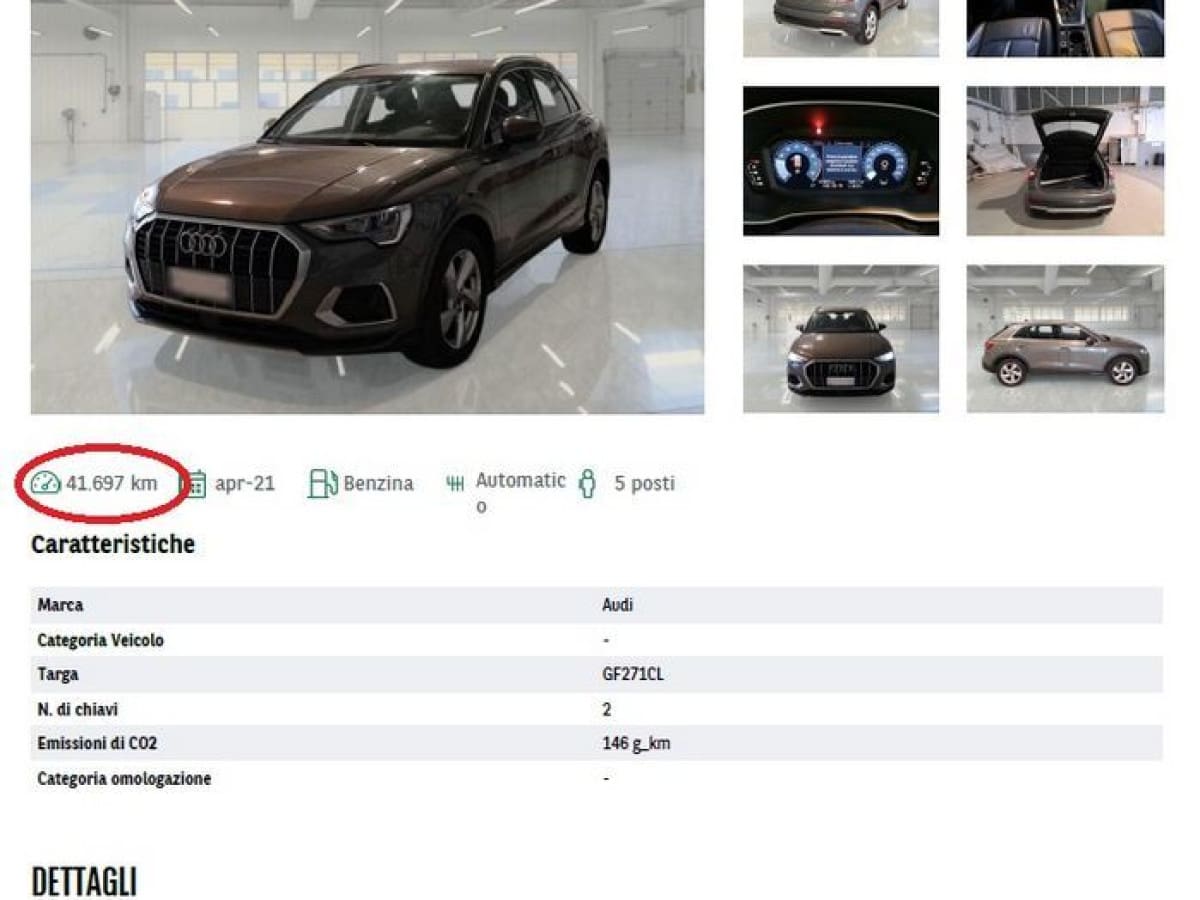The height and width of the screenshot is (900, 1200).
Task: Click the gearbox transmission icon
Action: (x=455, y=484)
